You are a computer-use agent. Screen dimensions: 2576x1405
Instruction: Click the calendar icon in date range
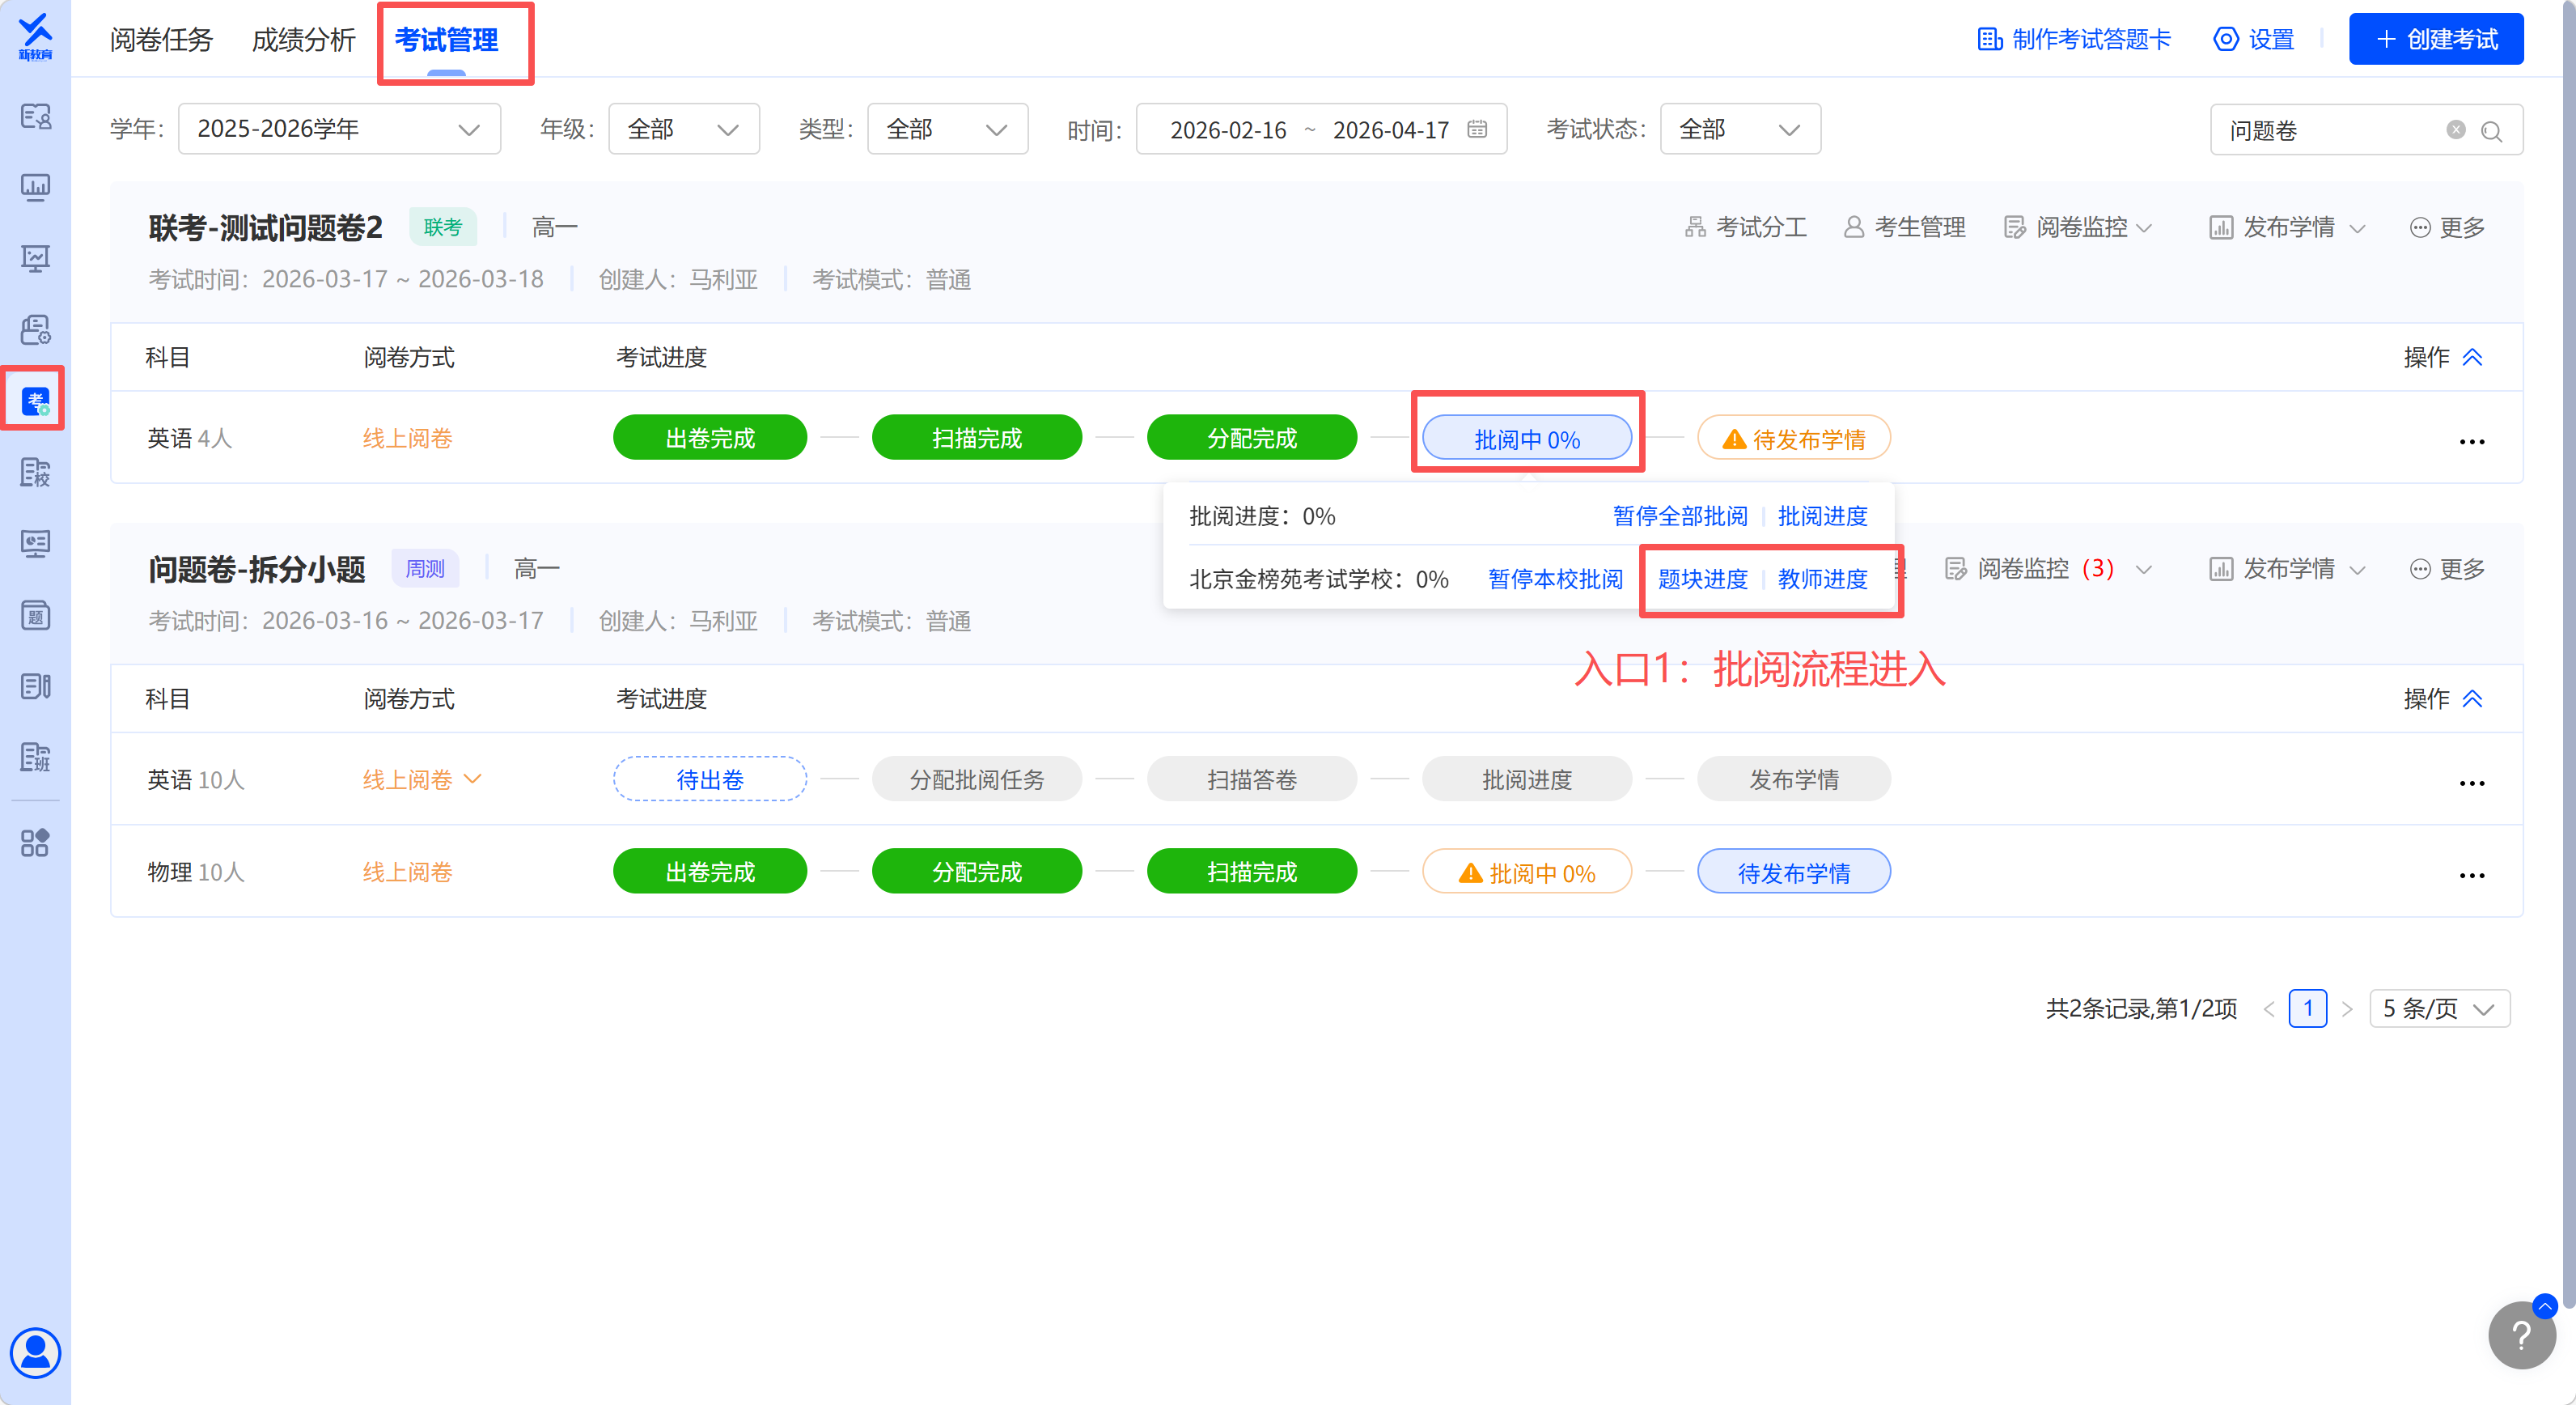tap(1476, 129)
